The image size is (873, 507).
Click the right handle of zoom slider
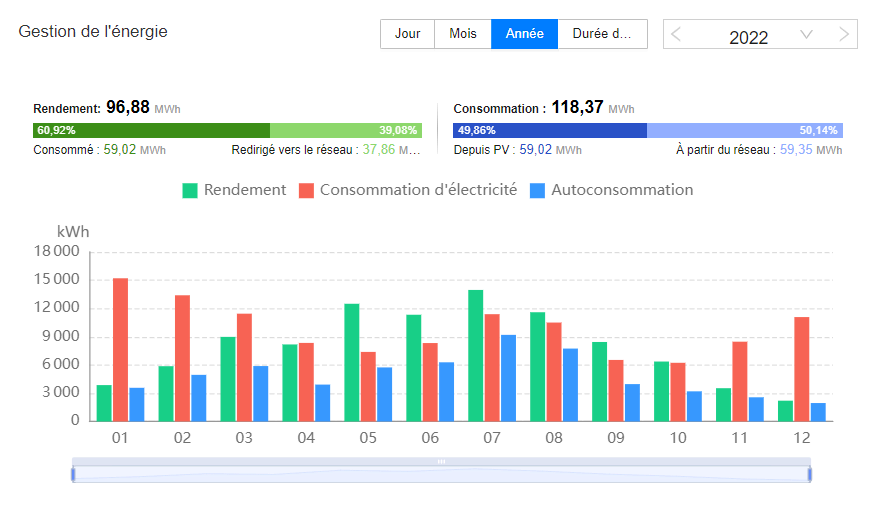(809, 473)
